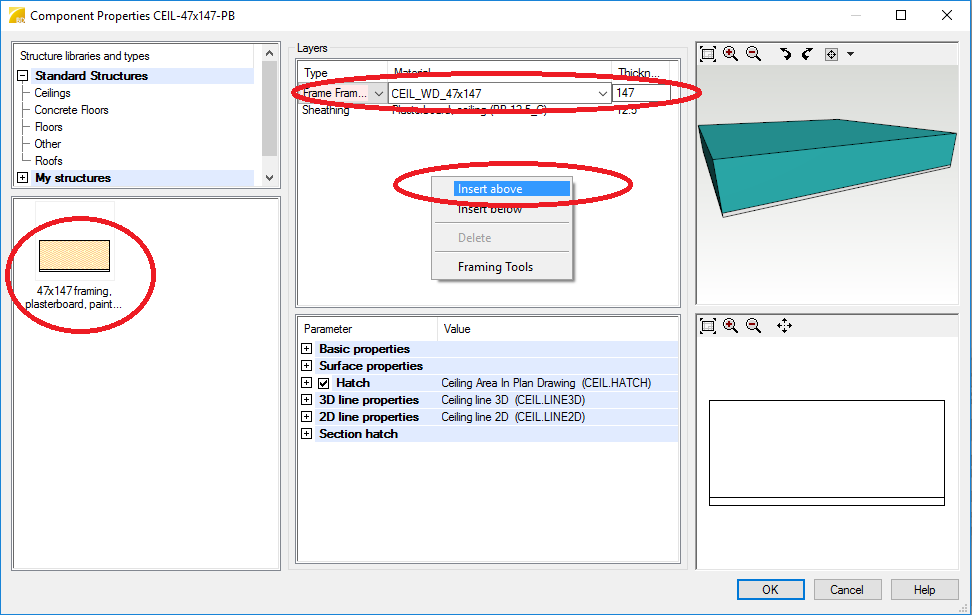
Task: Click Ceiling line 3D value
Action: 513,400
